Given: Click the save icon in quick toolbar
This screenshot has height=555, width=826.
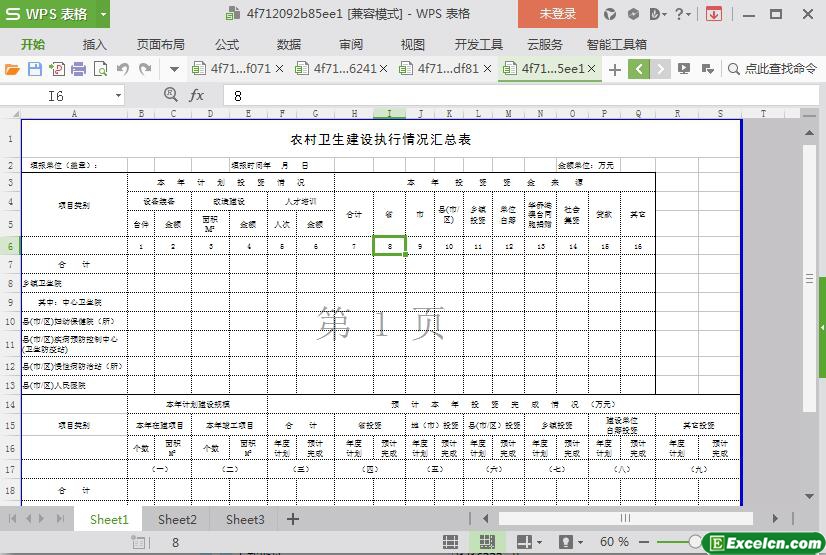Looking at the screenshot, I should click(x=34, y=69).
